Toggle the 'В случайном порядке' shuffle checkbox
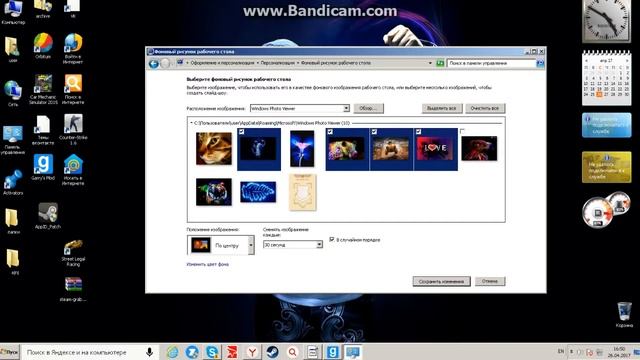Viewport: 640px width, 360px height. click(x=332, y=239)
